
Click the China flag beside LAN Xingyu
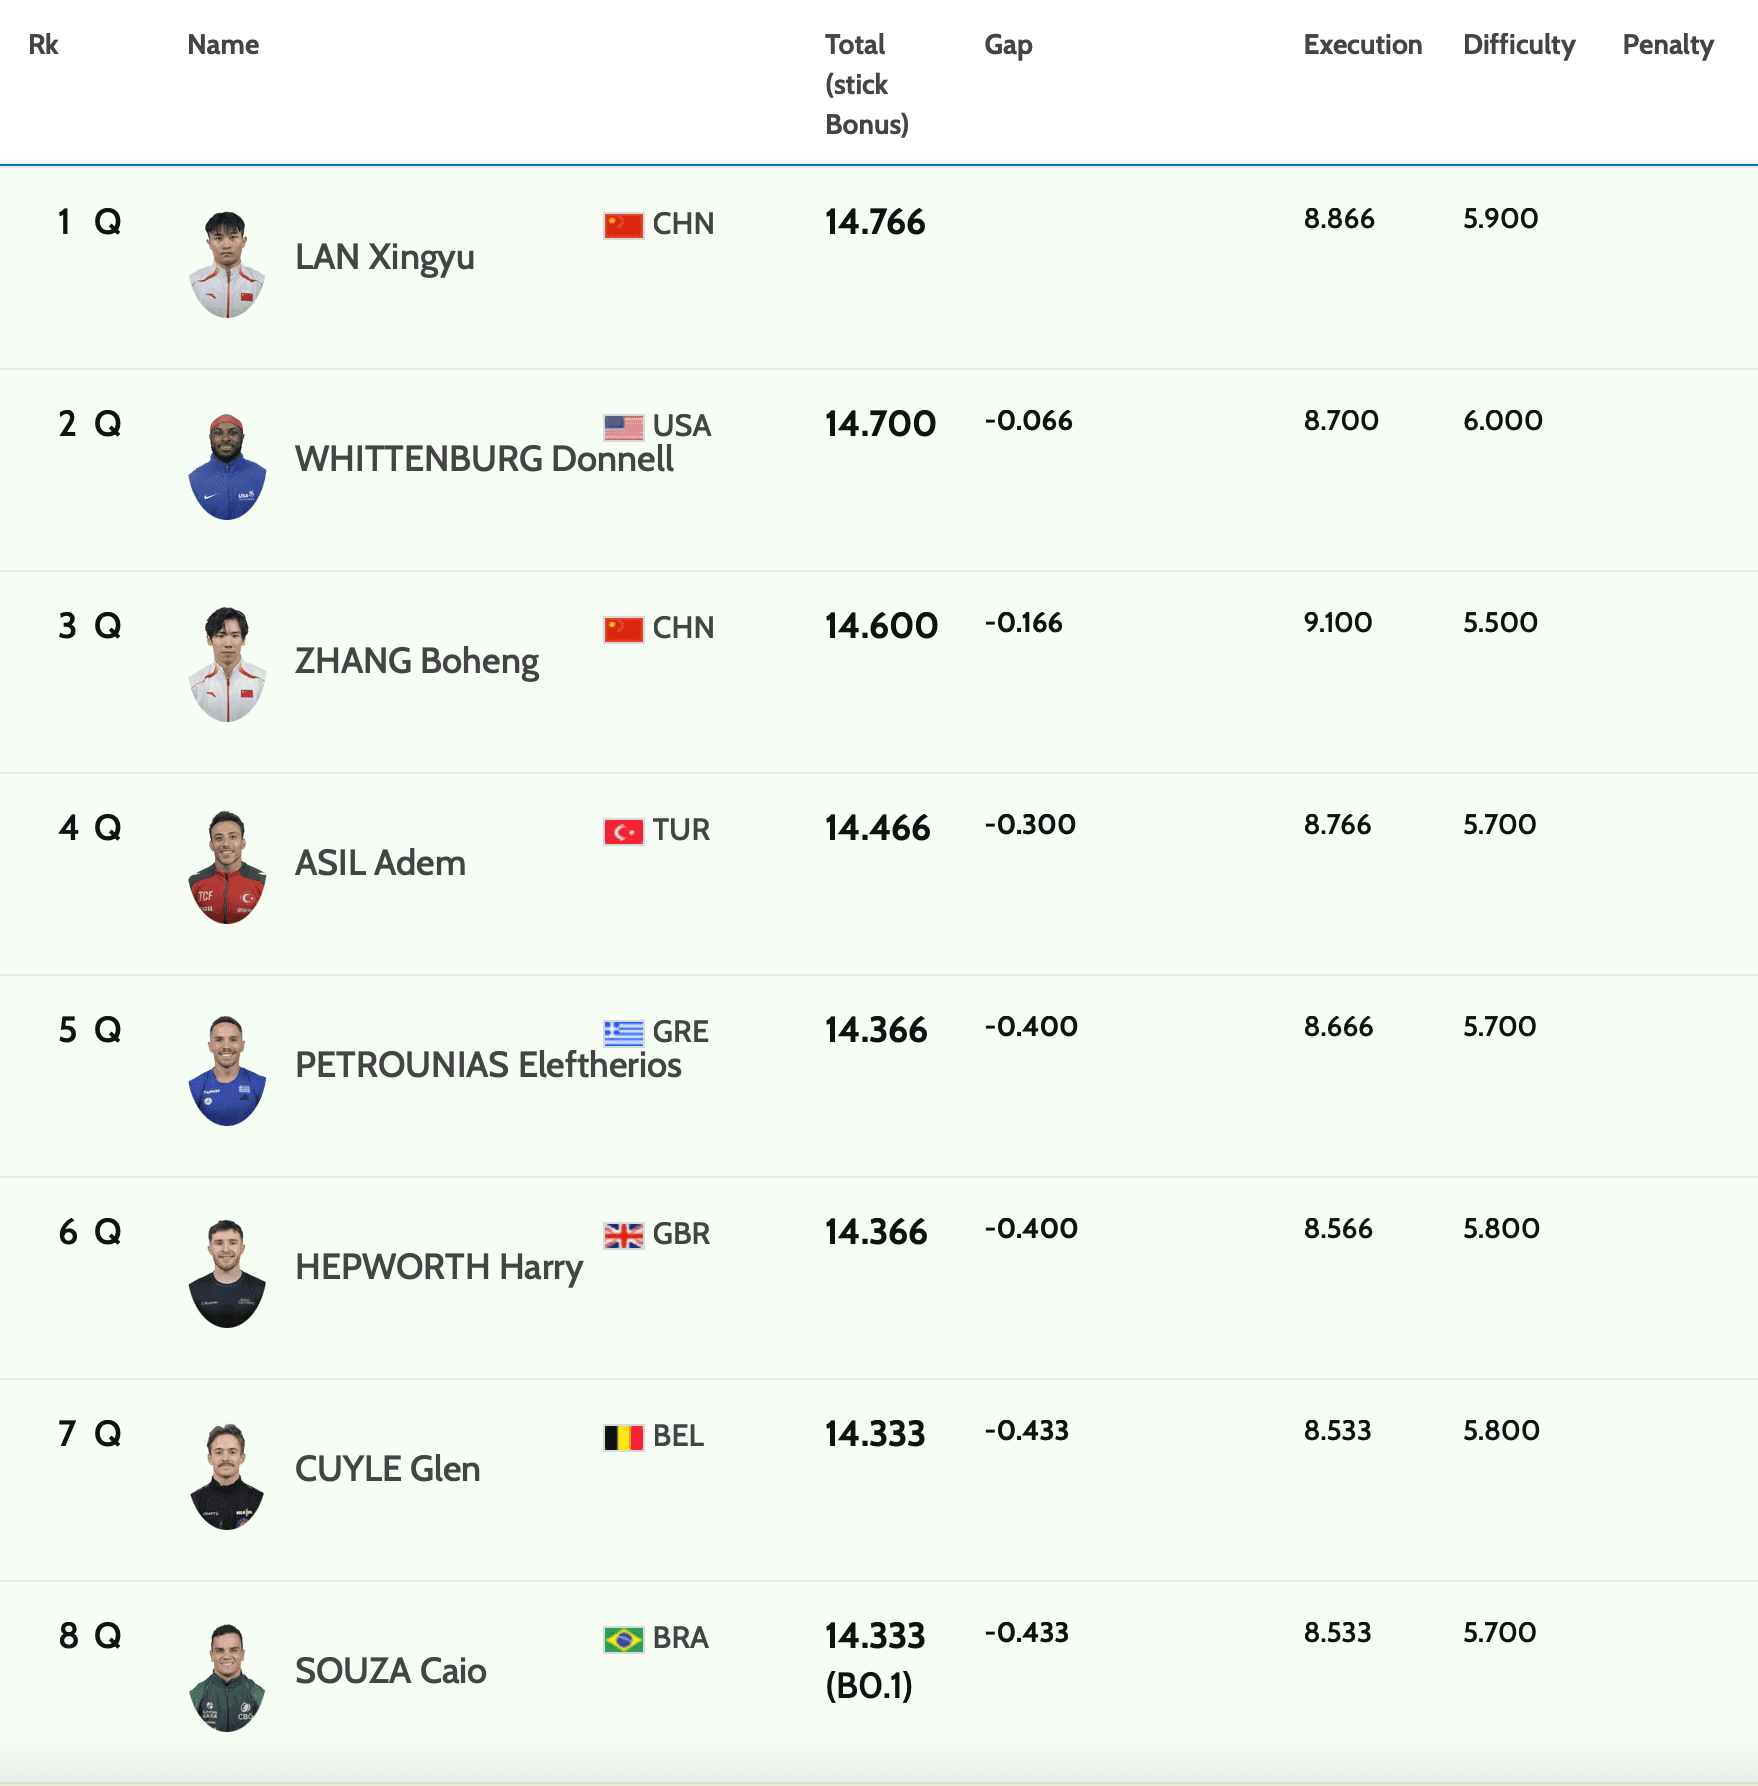(x=623, y=225)
